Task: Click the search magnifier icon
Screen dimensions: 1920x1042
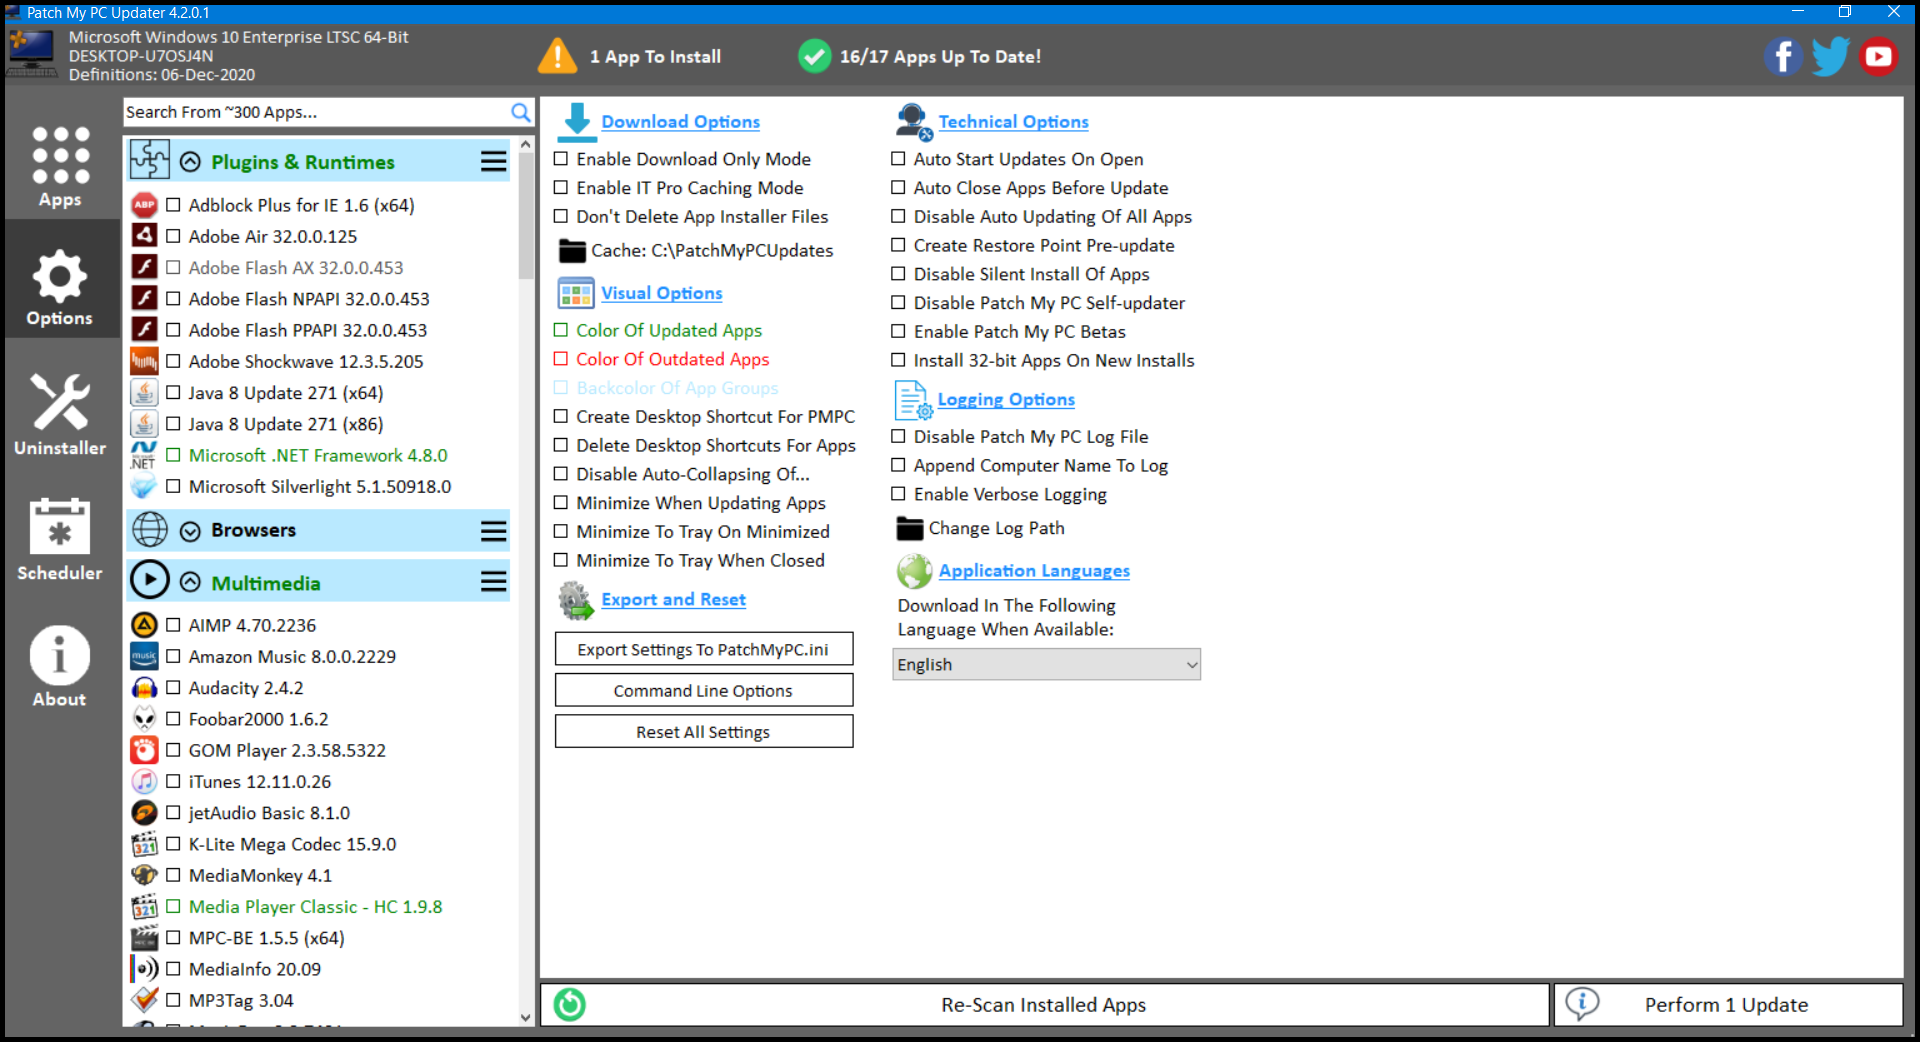Action: (x=521, y=112)
